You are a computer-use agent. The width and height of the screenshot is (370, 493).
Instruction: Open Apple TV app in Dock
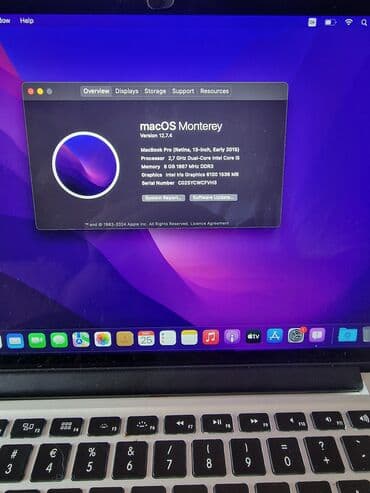pos(253,336)
